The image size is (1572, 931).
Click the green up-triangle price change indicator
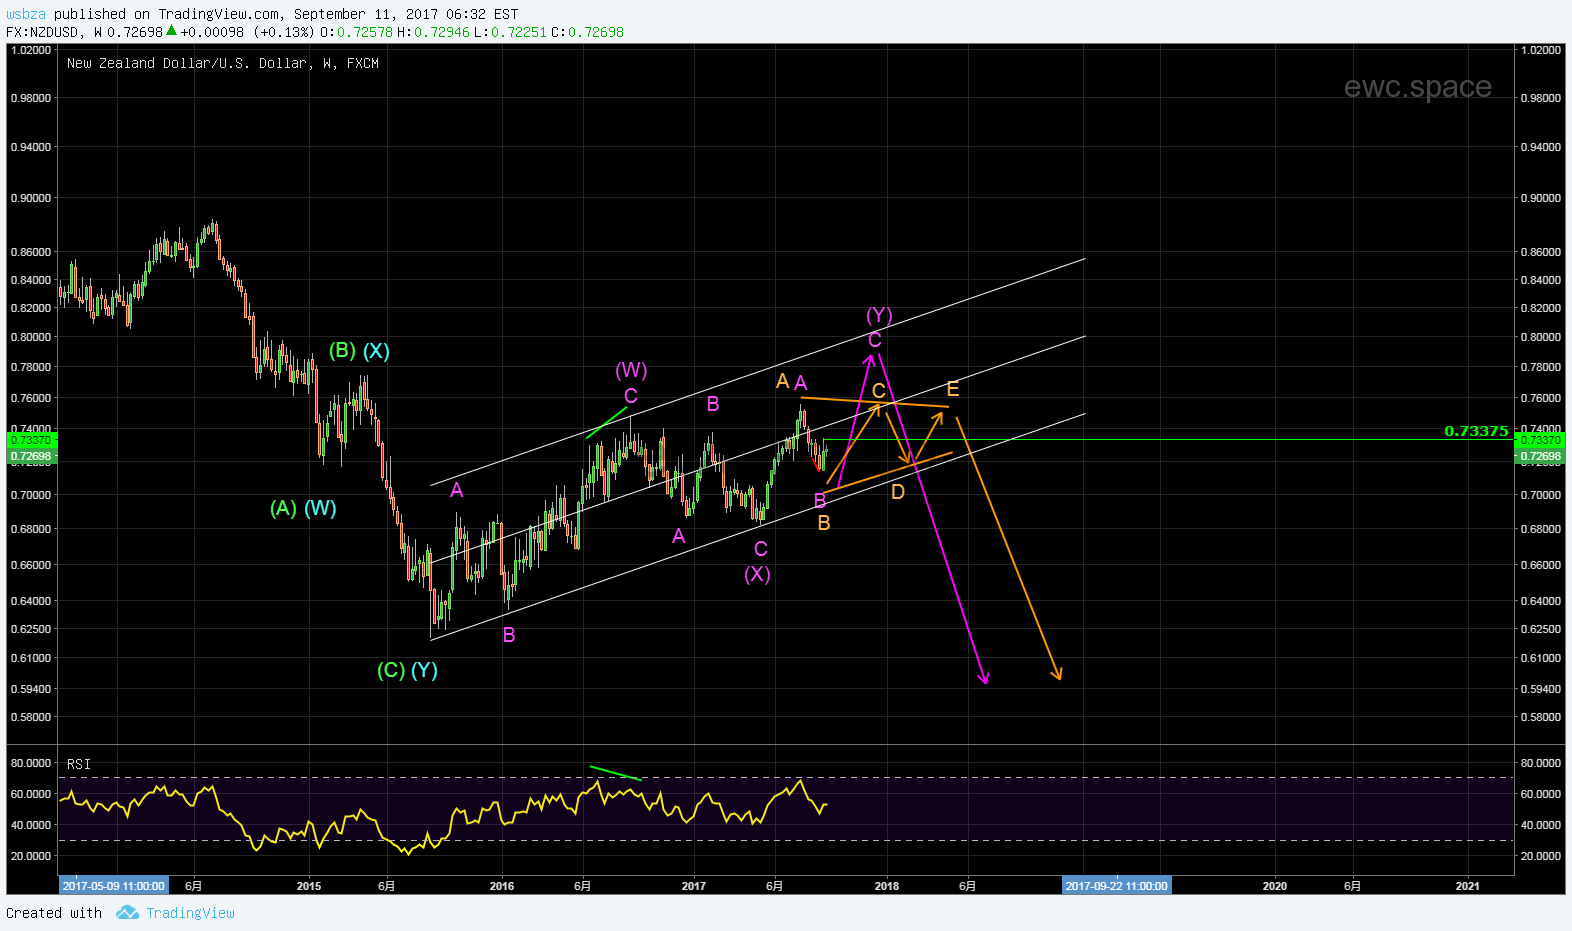click(x=171, y=31)
